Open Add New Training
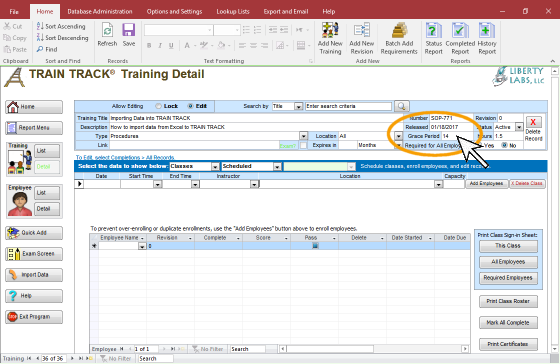The image size is (560, 364). pos(330,39)
